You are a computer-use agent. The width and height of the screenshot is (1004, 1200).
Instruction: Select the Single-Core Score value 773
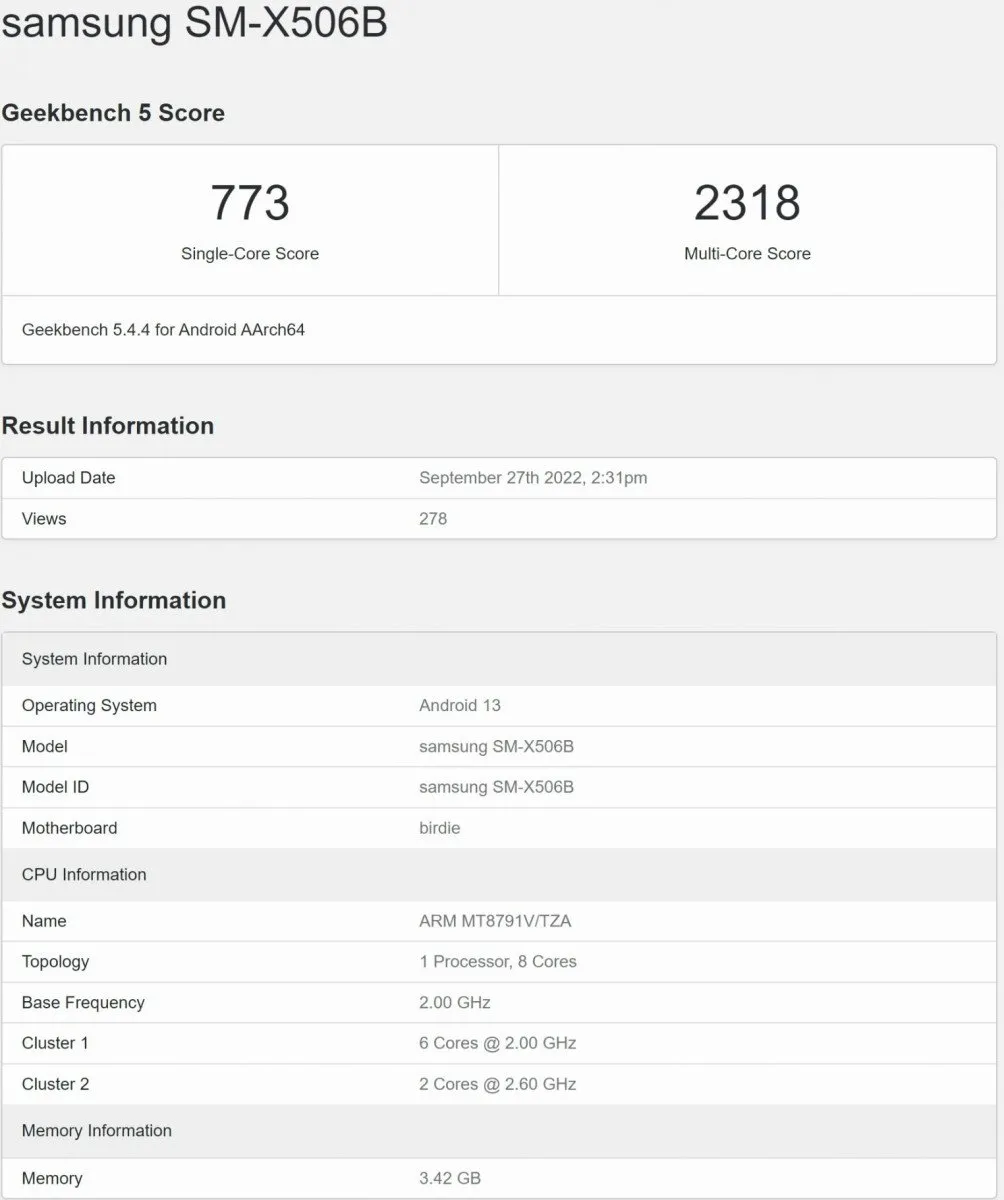pyautogui.click(x=249, y=204)
